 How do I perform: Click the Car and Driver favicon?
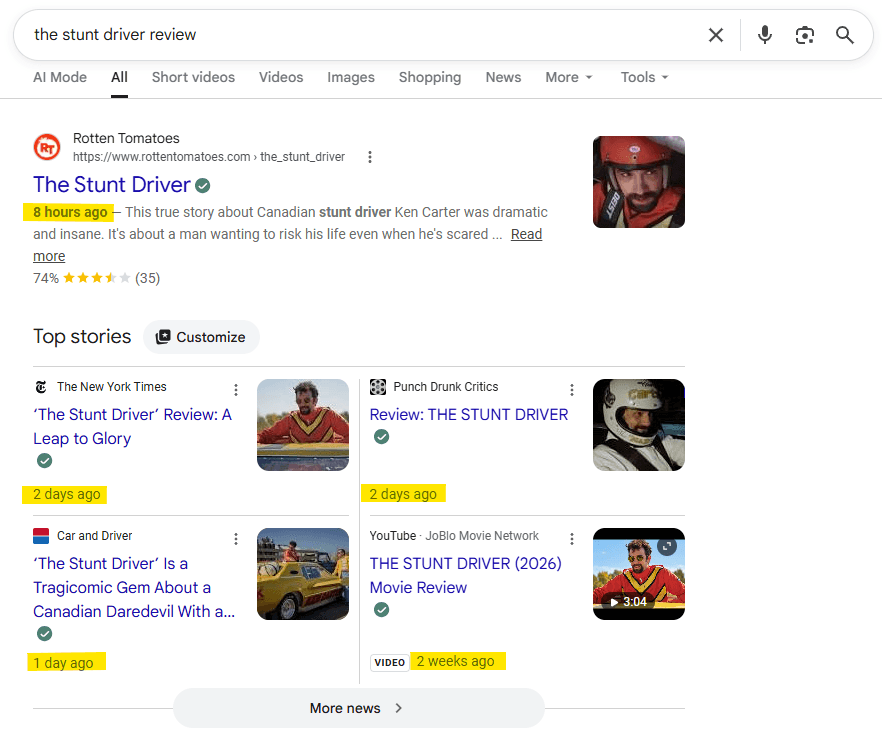click(x=41, y=536)
